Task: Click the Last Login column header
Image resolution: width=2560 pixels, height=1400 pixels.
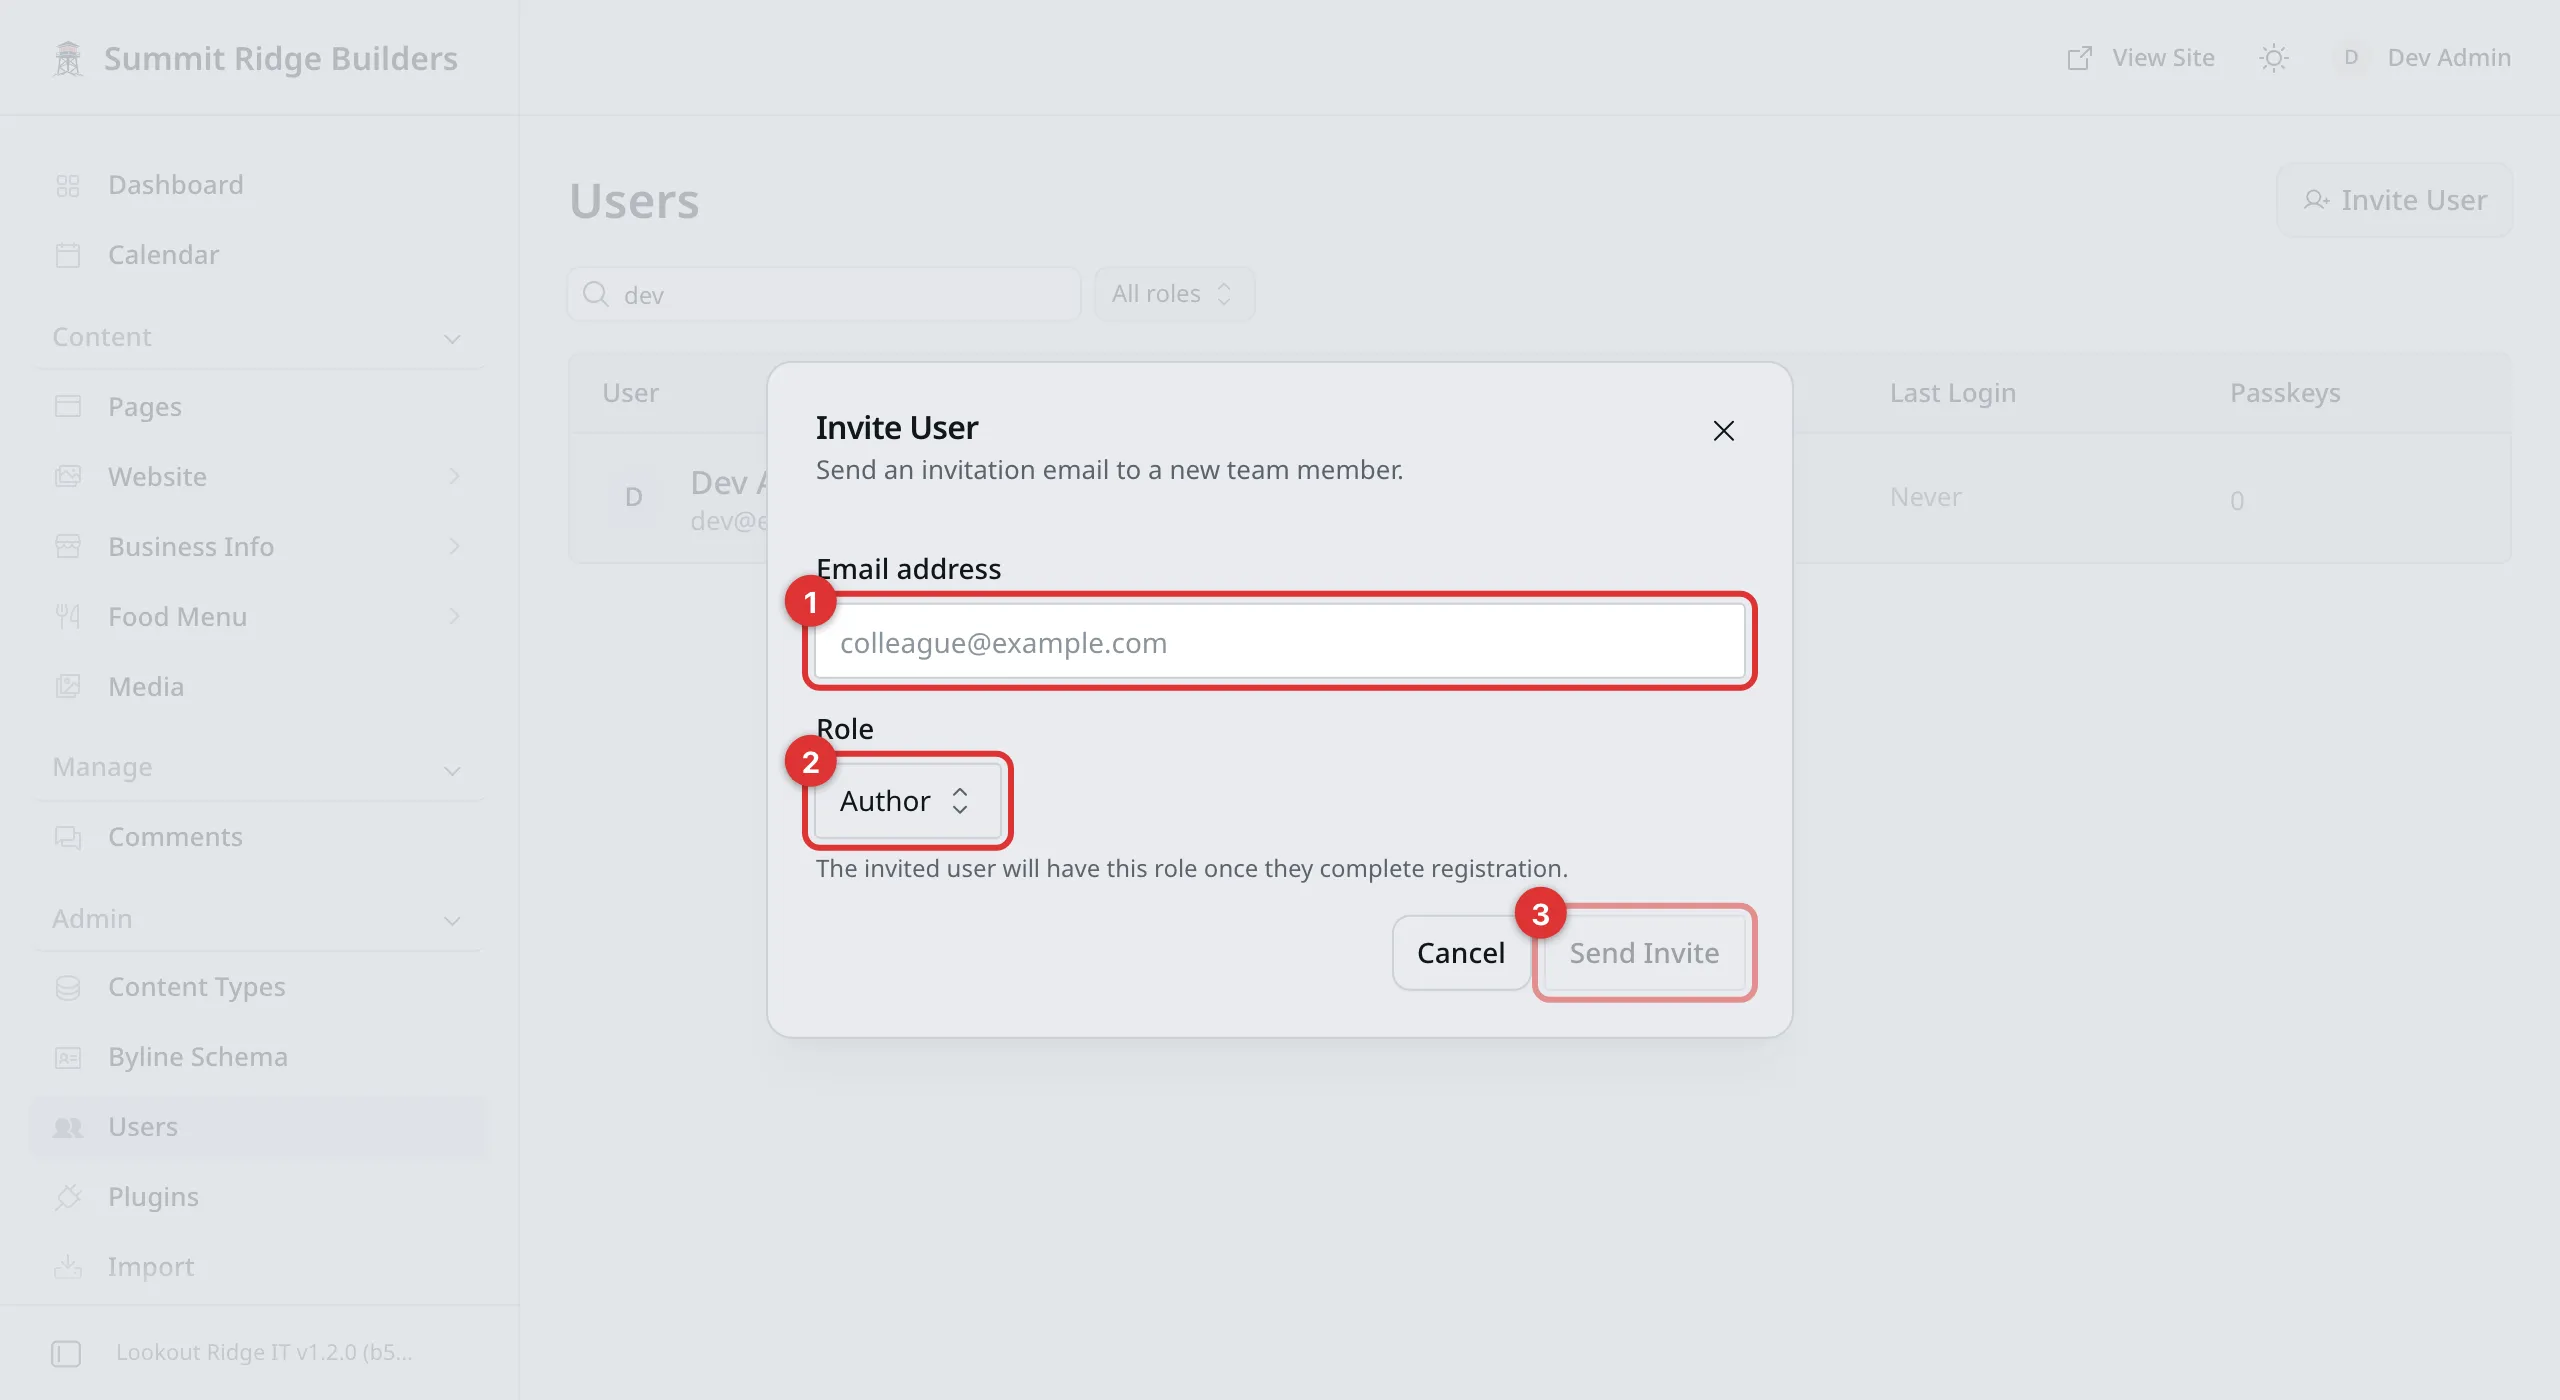Action: [1952, 393]
